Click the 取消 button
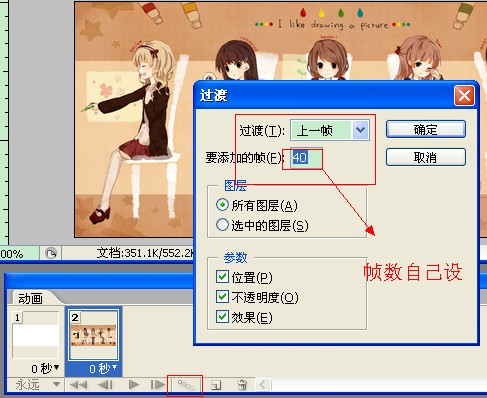This screenshot has width=487, height=398. point(426,157)
